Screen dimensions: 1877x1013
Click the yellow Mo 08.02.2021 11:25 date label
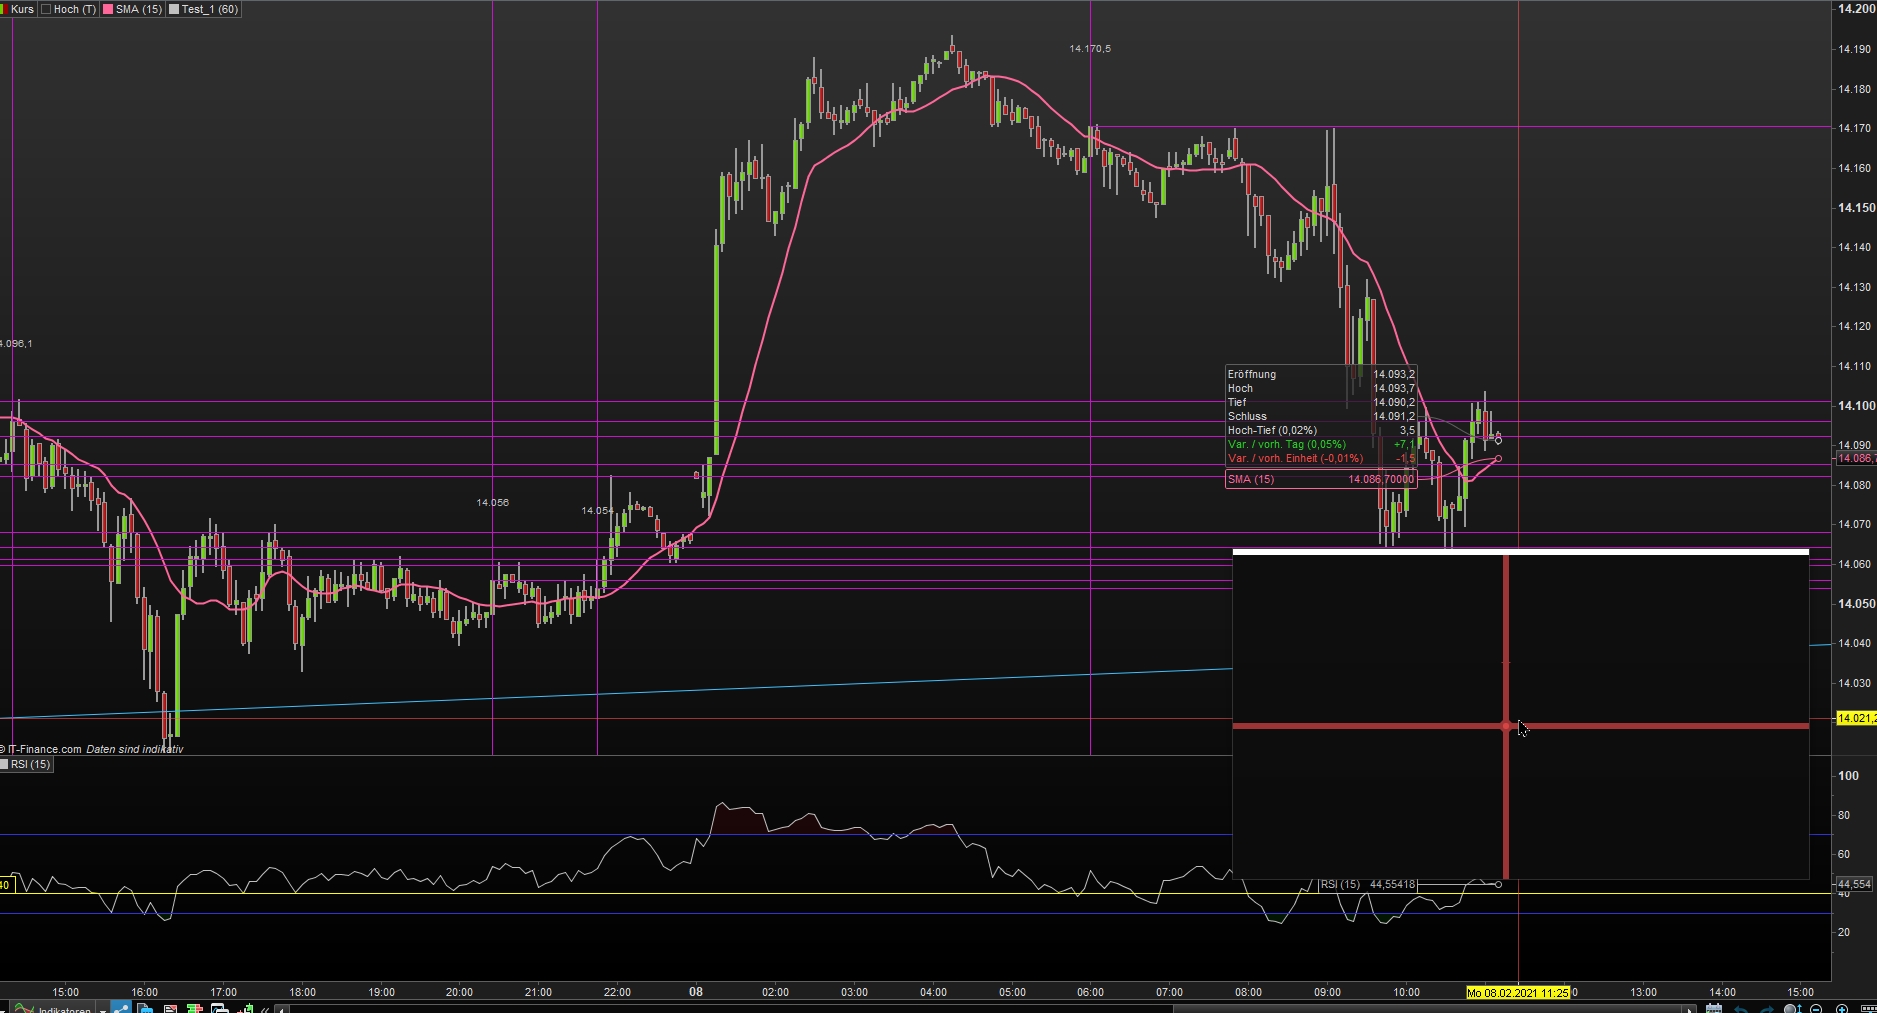[x=1517, y=992]
